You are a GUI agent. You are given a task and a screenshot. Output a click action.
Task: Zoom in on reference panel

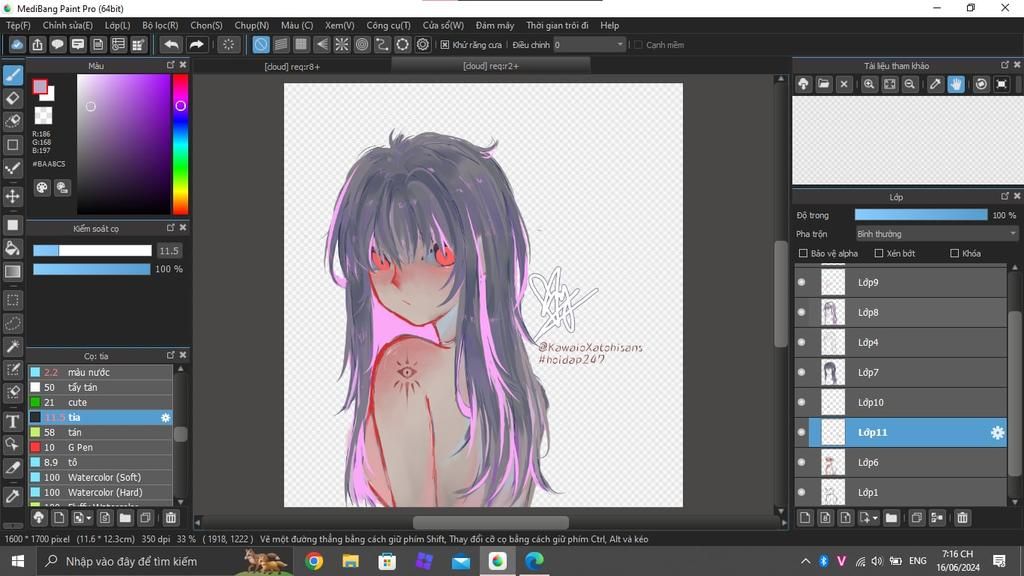point(869,84)
